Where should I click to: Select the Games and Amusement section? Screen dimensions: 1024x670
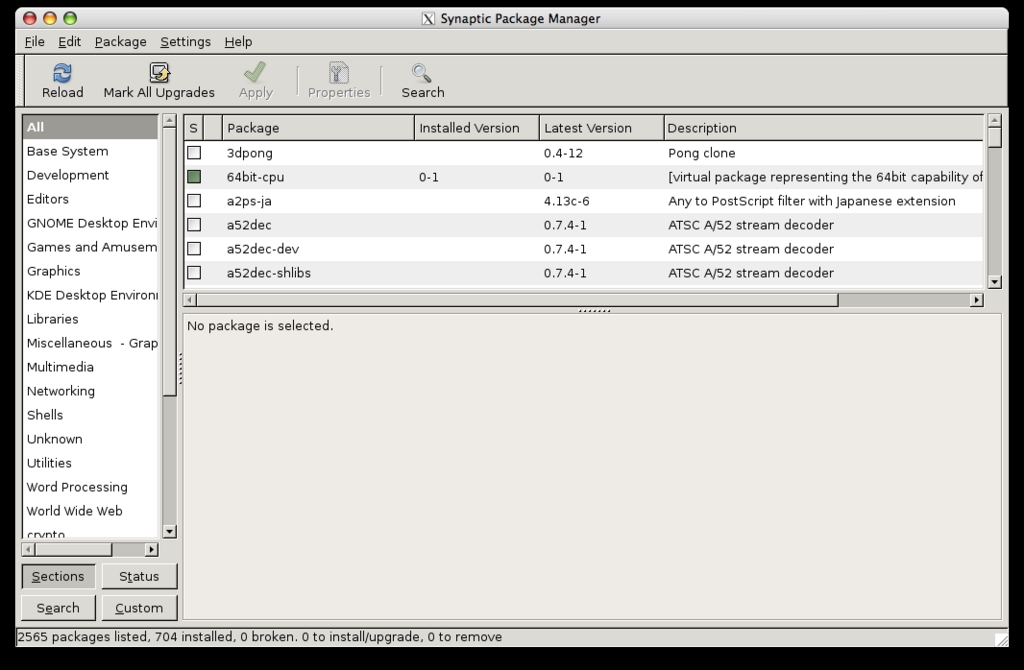click(x=91, y=247)
